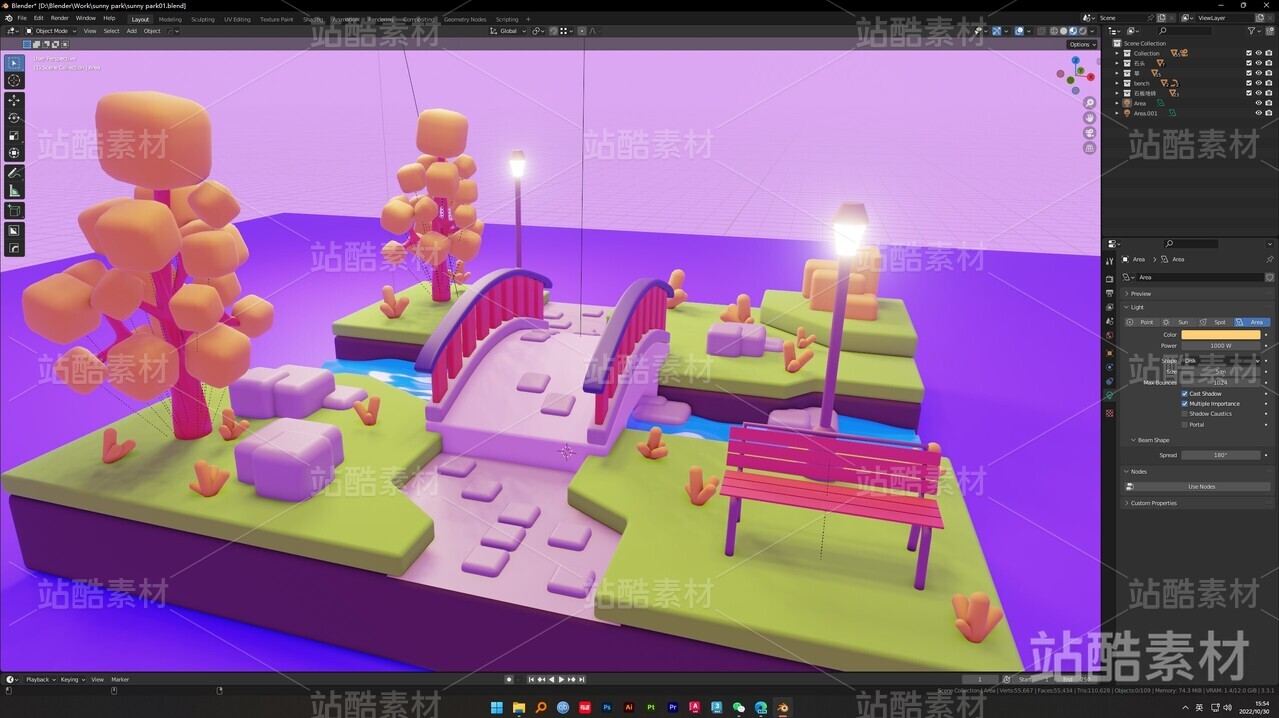Click the light Color swatch
The height and width of the screenshot is (718, 1279).
point(1221,335)
